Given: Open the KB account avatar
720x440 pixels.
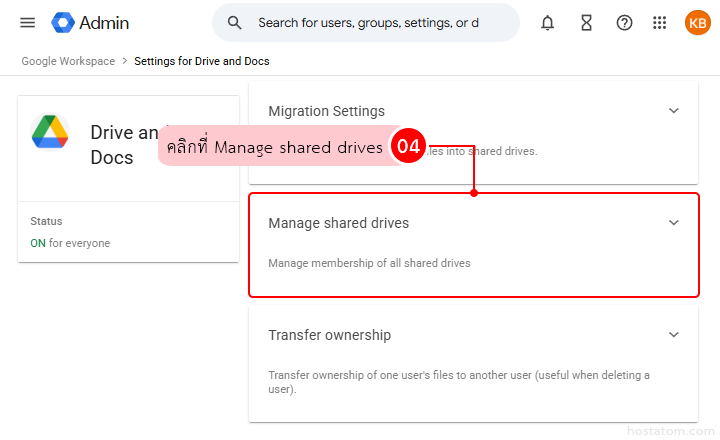Looking at the screenshot, I should [x=698, y=23].
